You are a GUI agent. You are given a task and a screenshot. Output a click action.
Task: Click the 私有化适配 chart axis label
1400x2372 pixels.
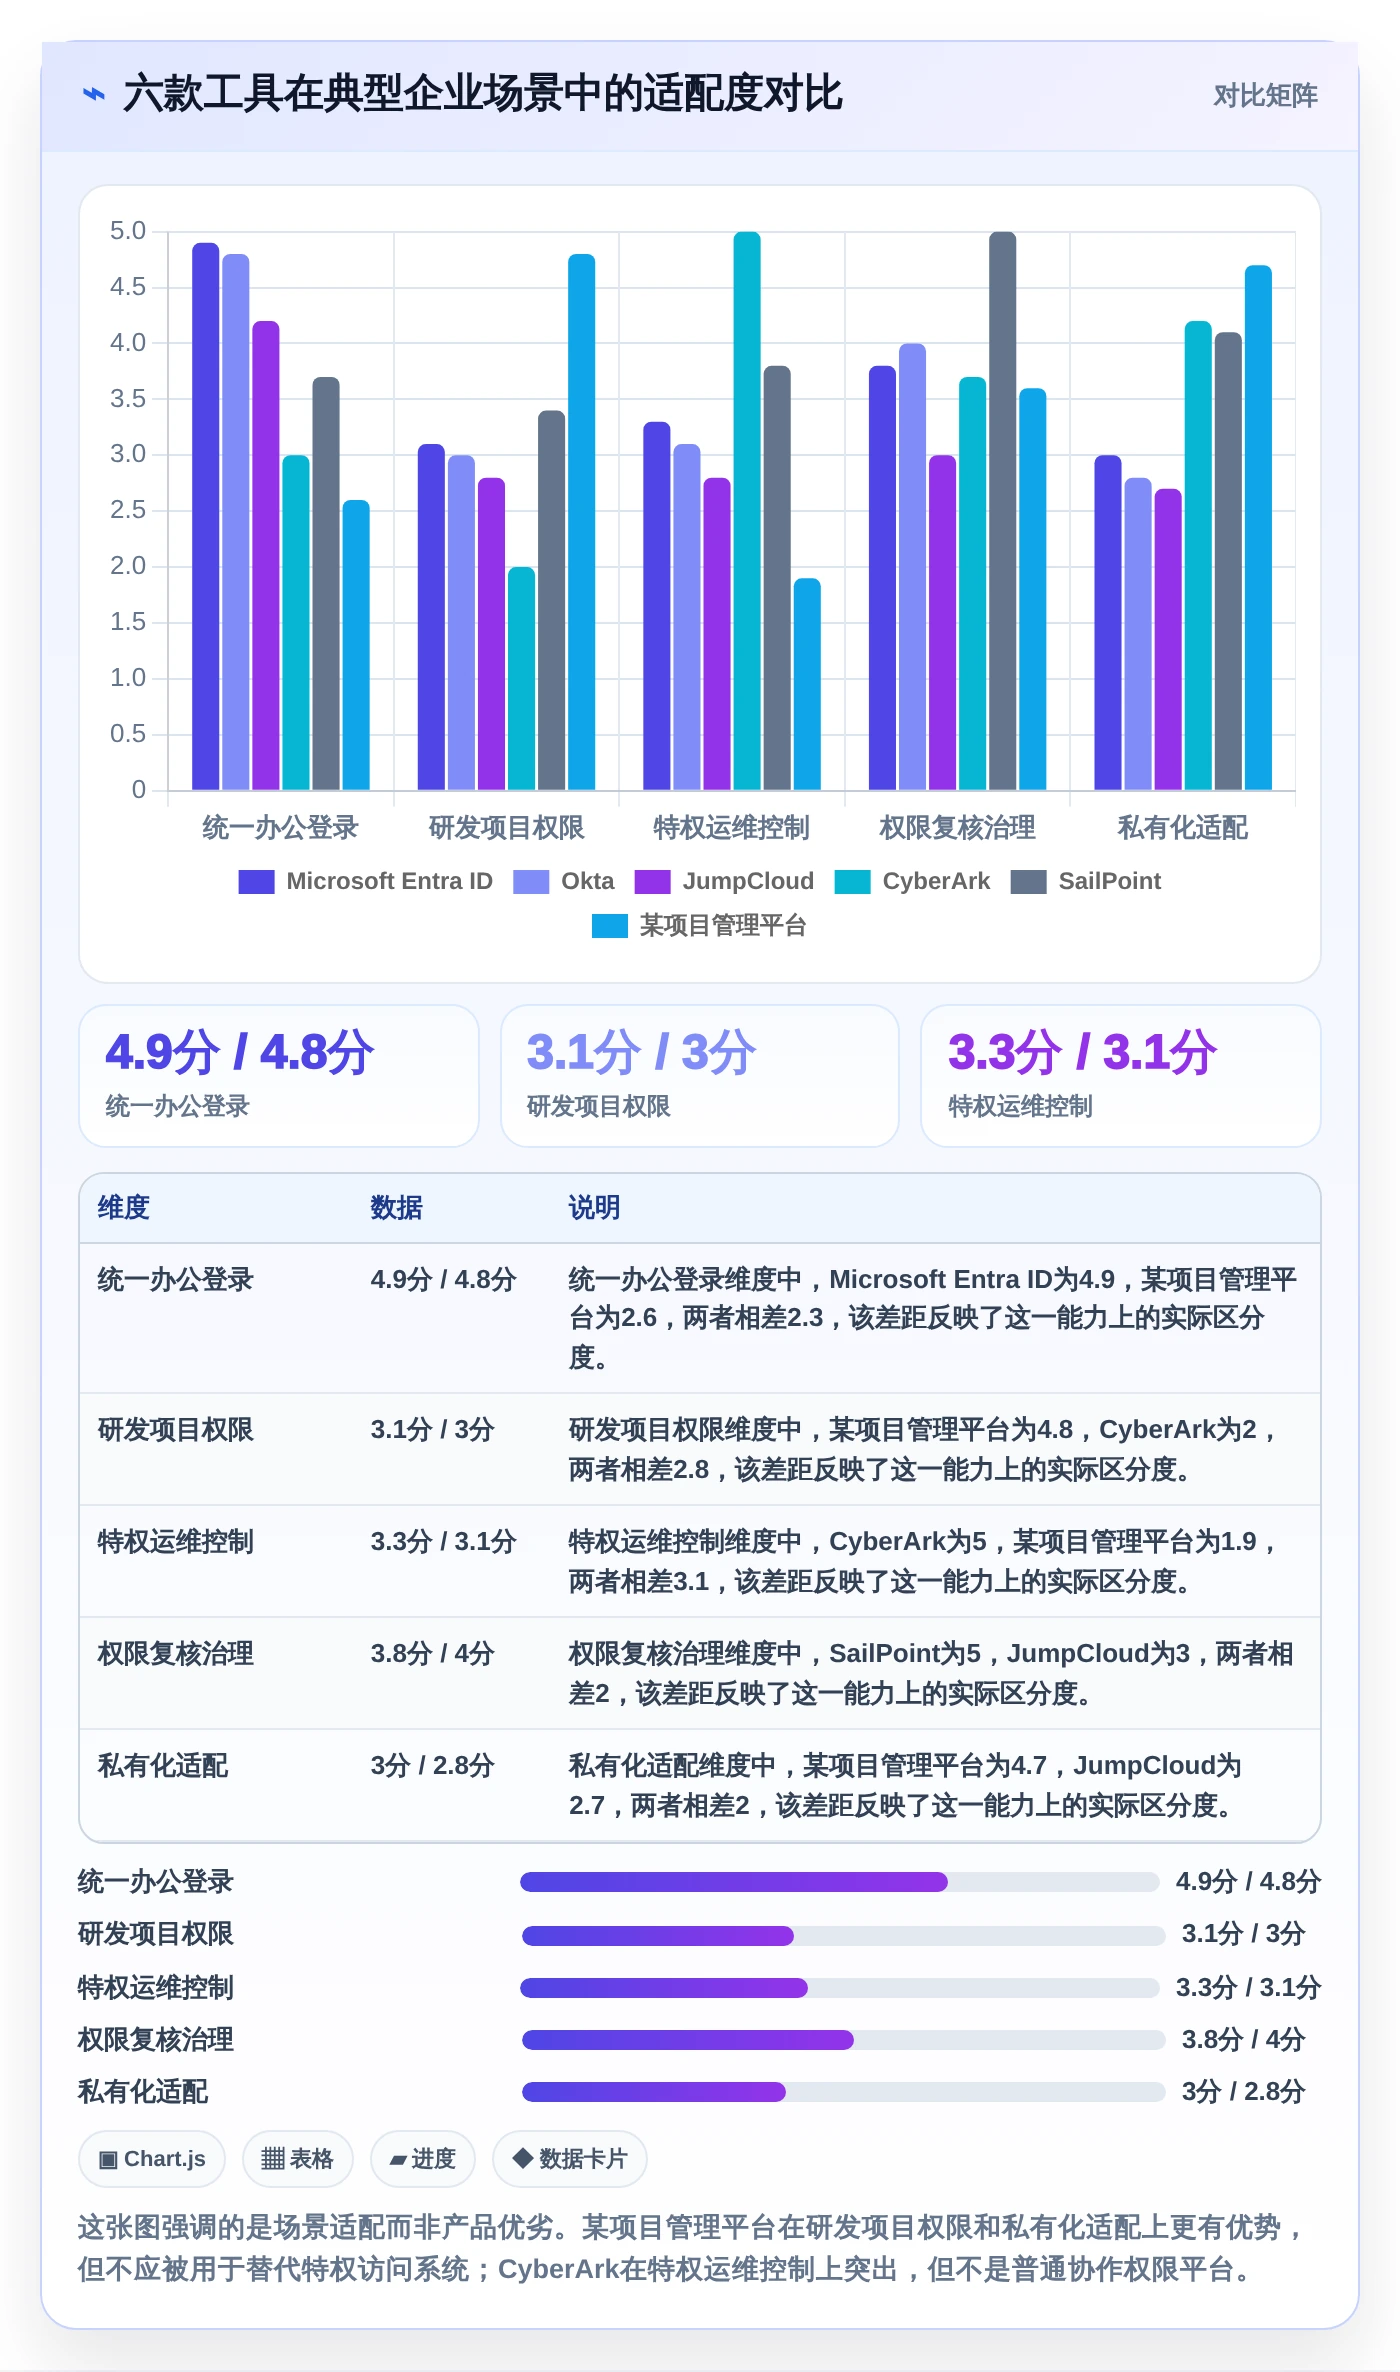(1183, 828)
